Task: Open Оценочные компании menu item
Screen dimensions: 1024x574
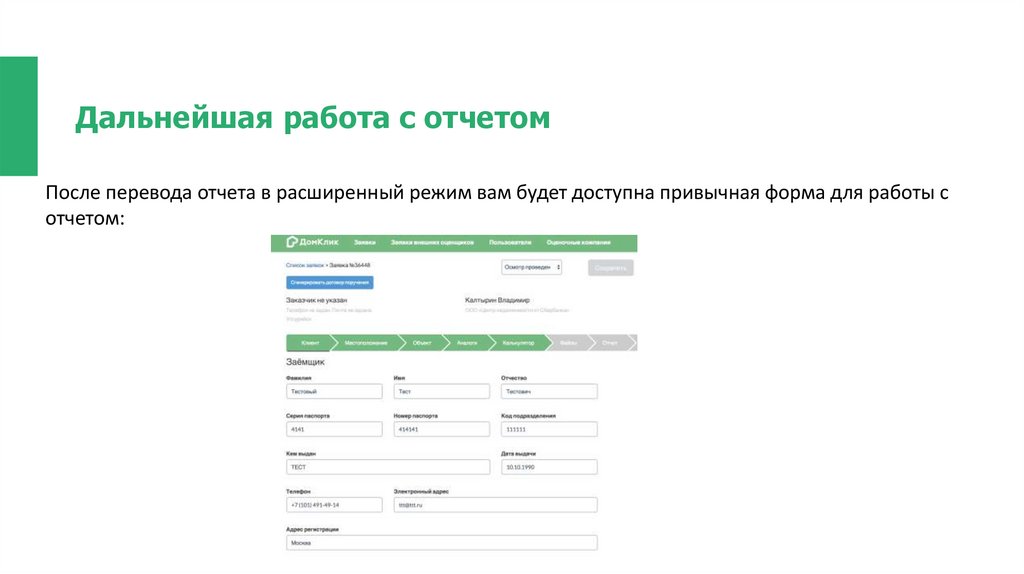Action: pyautogui.click(x=578, y=243)
